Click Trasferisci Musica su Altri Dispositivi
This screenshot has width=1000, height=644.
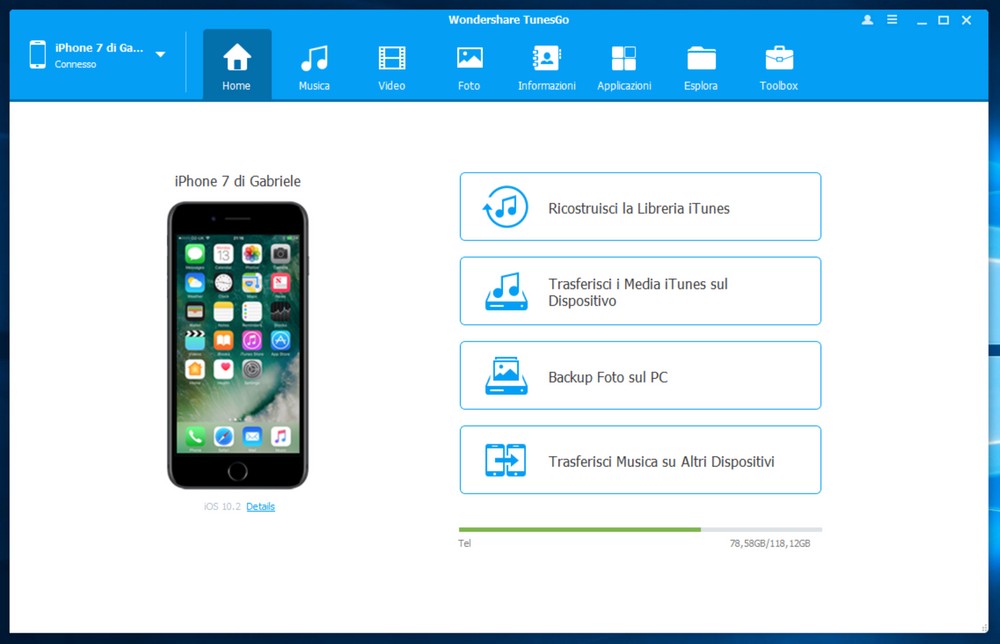(640, 460)
